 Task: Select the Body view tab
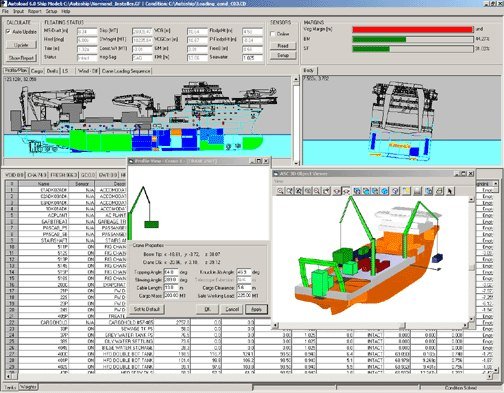click(309, 71)
